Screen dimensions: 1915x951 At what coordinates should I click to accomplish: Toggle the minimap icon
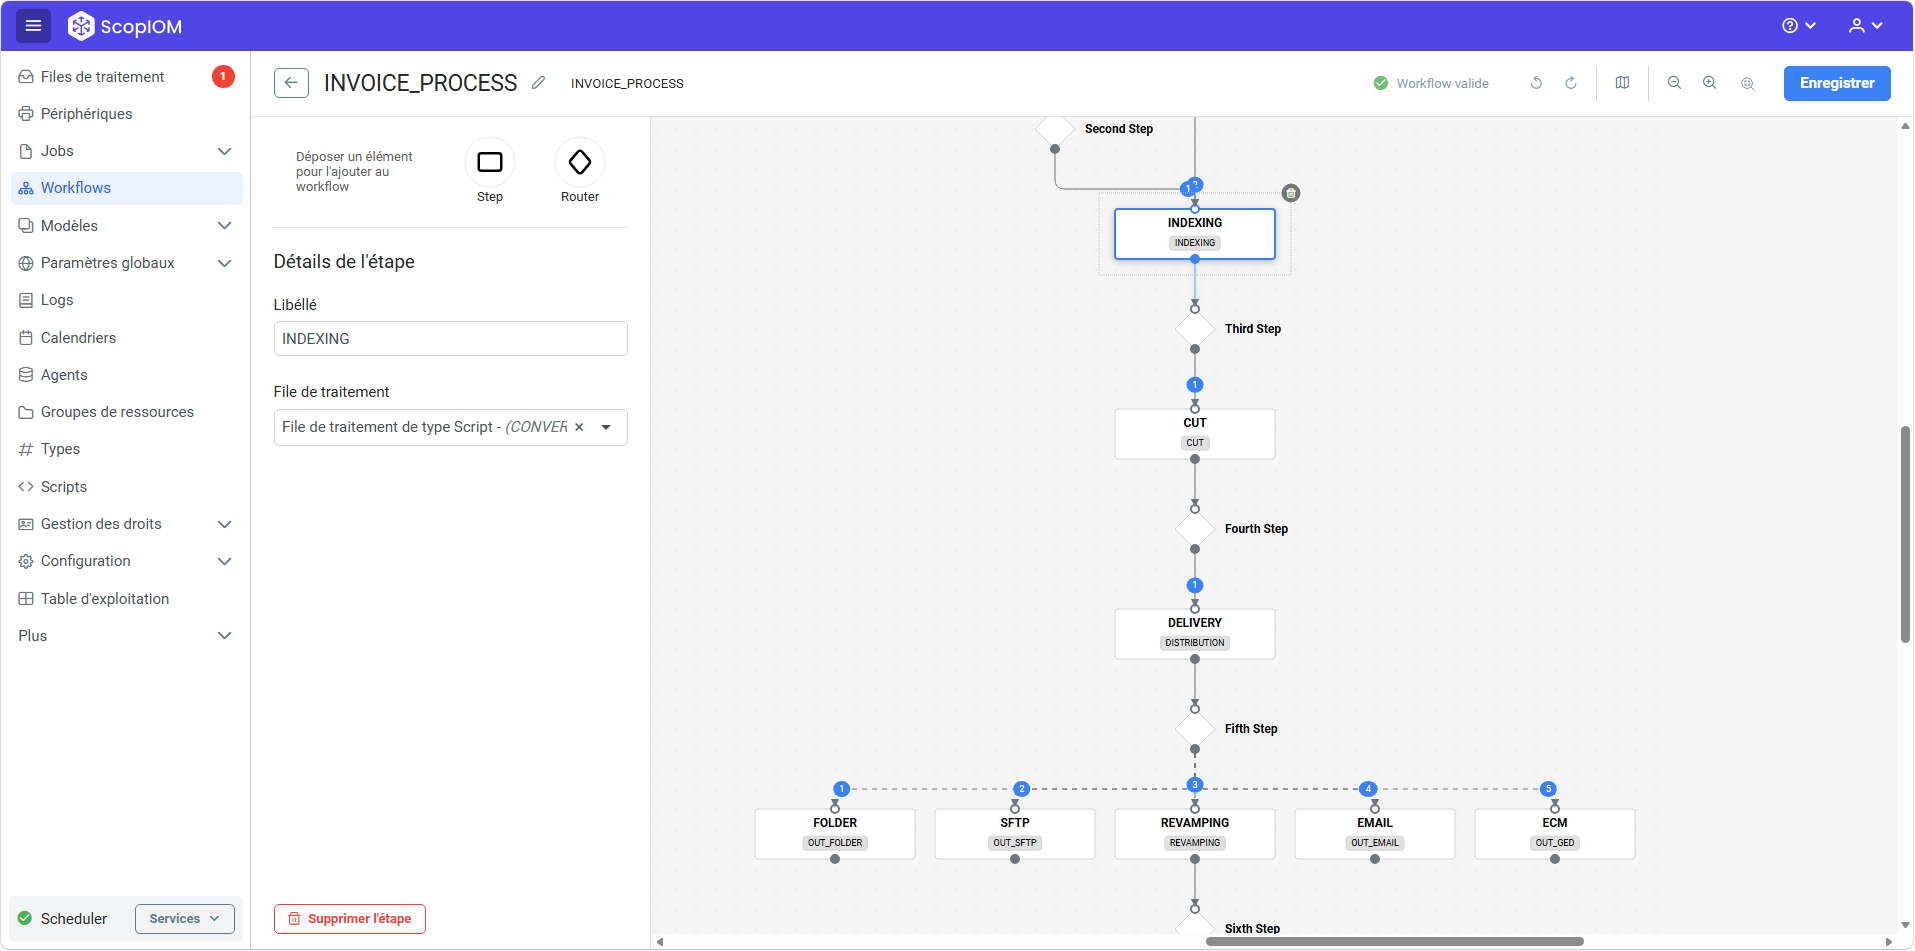[1622, 83]
